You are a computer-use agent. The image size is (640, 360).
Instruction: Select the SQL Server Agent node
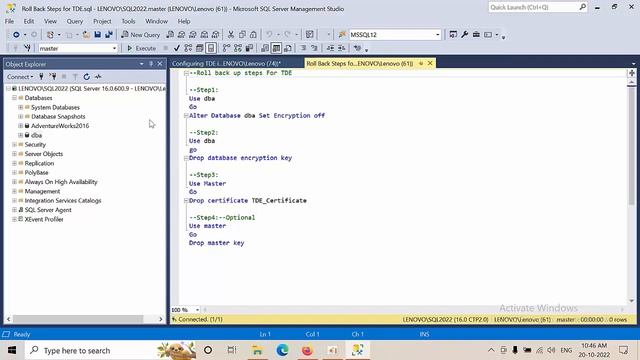(48, 210)
